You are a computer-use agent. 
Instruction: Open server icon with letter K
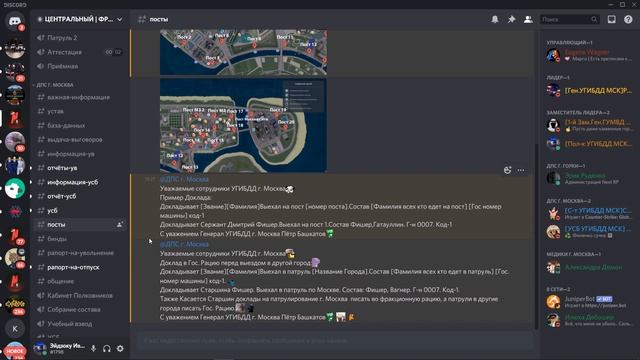click(15, 329)
